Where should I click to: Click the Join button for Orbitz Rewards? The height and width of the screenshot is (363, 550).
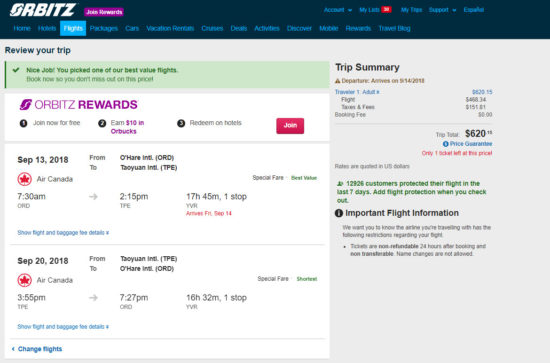290,126
